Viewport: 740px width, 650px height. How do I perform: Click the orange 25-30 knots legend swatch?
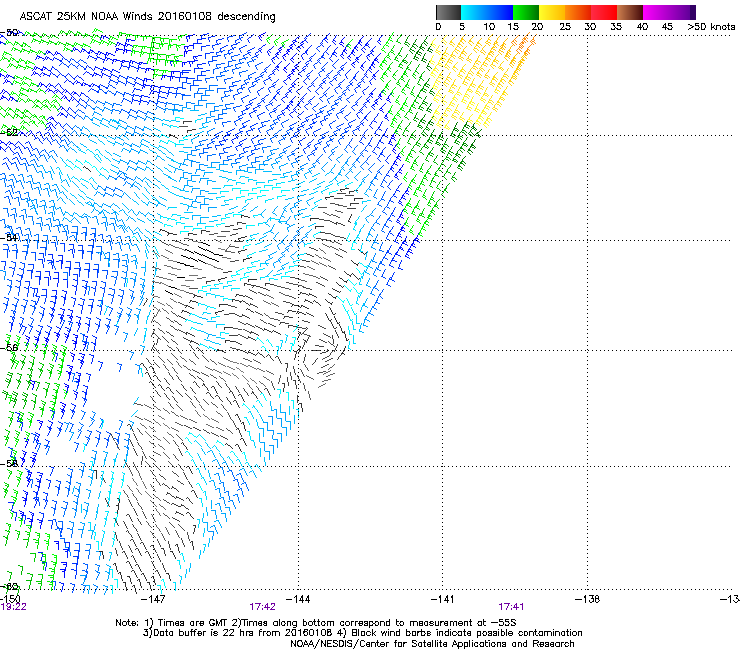[x=578, y=12]
